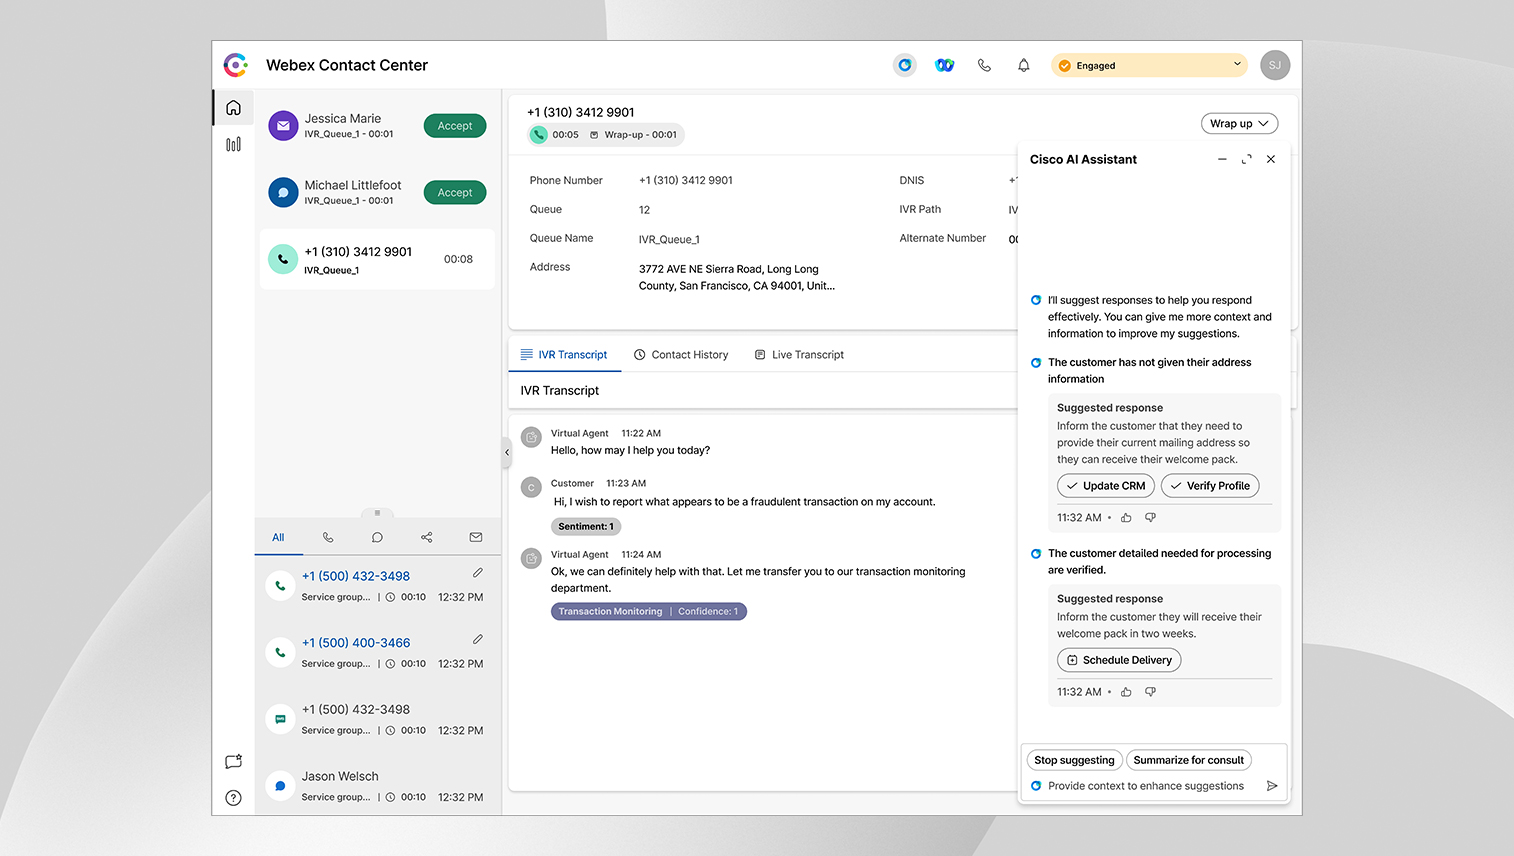Image resolution: width=1514 pixels, height=856 pixels.
Task: Filter interaction history by chat icon
Action: [x=377, y=537]
